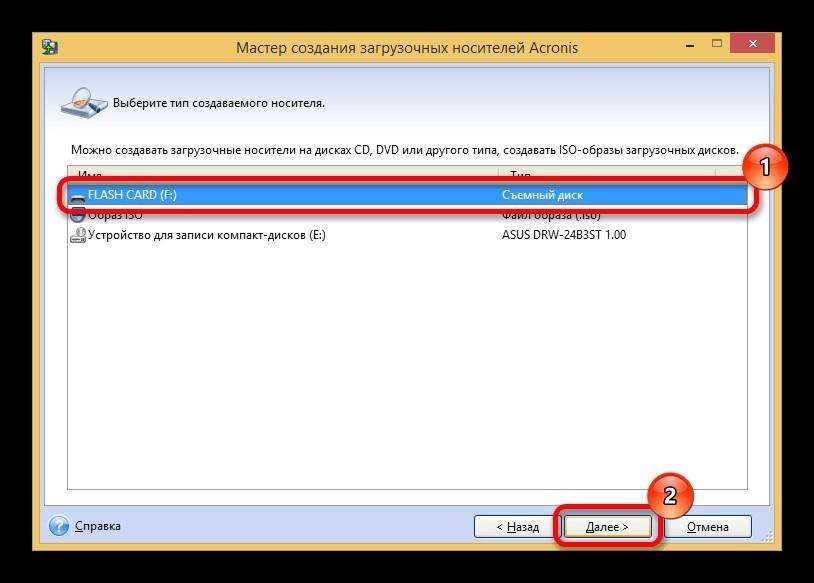This screenshot has width=814, height=583.
Task: Click the ASUS DRW-24B3ST 1.00 type cell
Action: (x=564, y=235)
